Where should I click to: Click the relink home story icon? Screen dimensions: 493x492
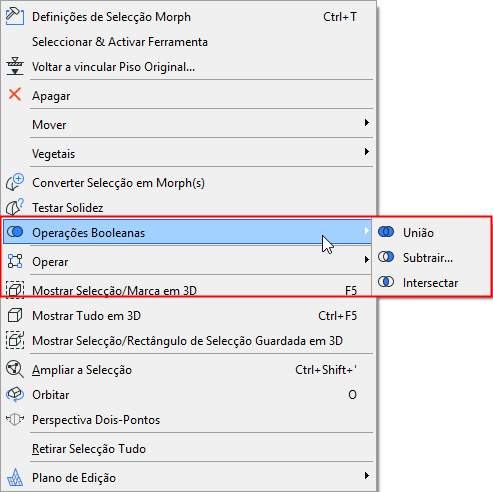coord(15,66)
